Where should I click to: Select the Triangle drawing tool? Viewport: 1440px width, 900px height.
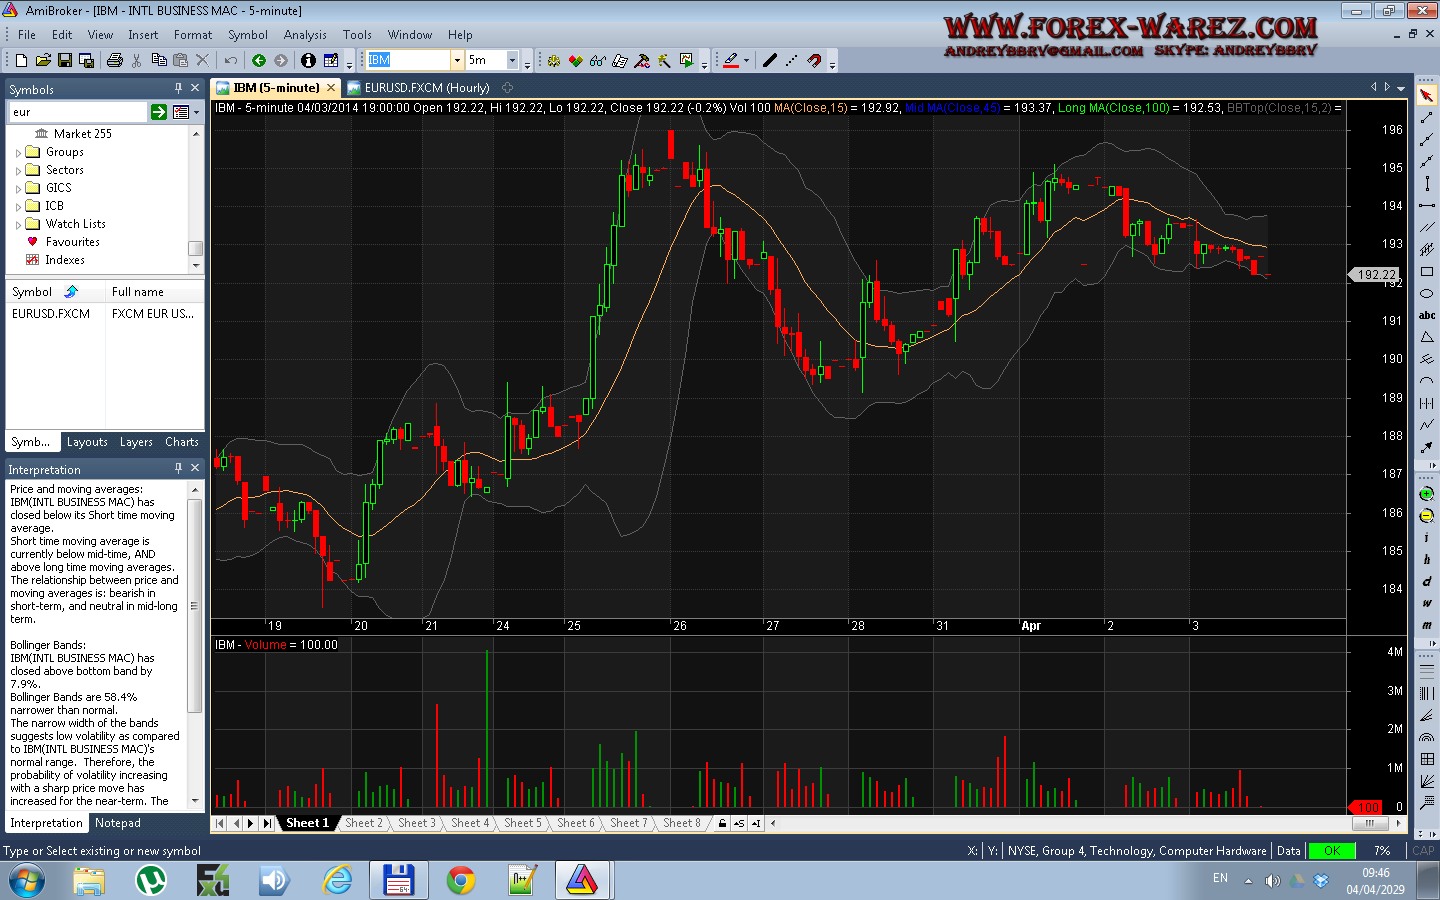[x=1426, y=338]
